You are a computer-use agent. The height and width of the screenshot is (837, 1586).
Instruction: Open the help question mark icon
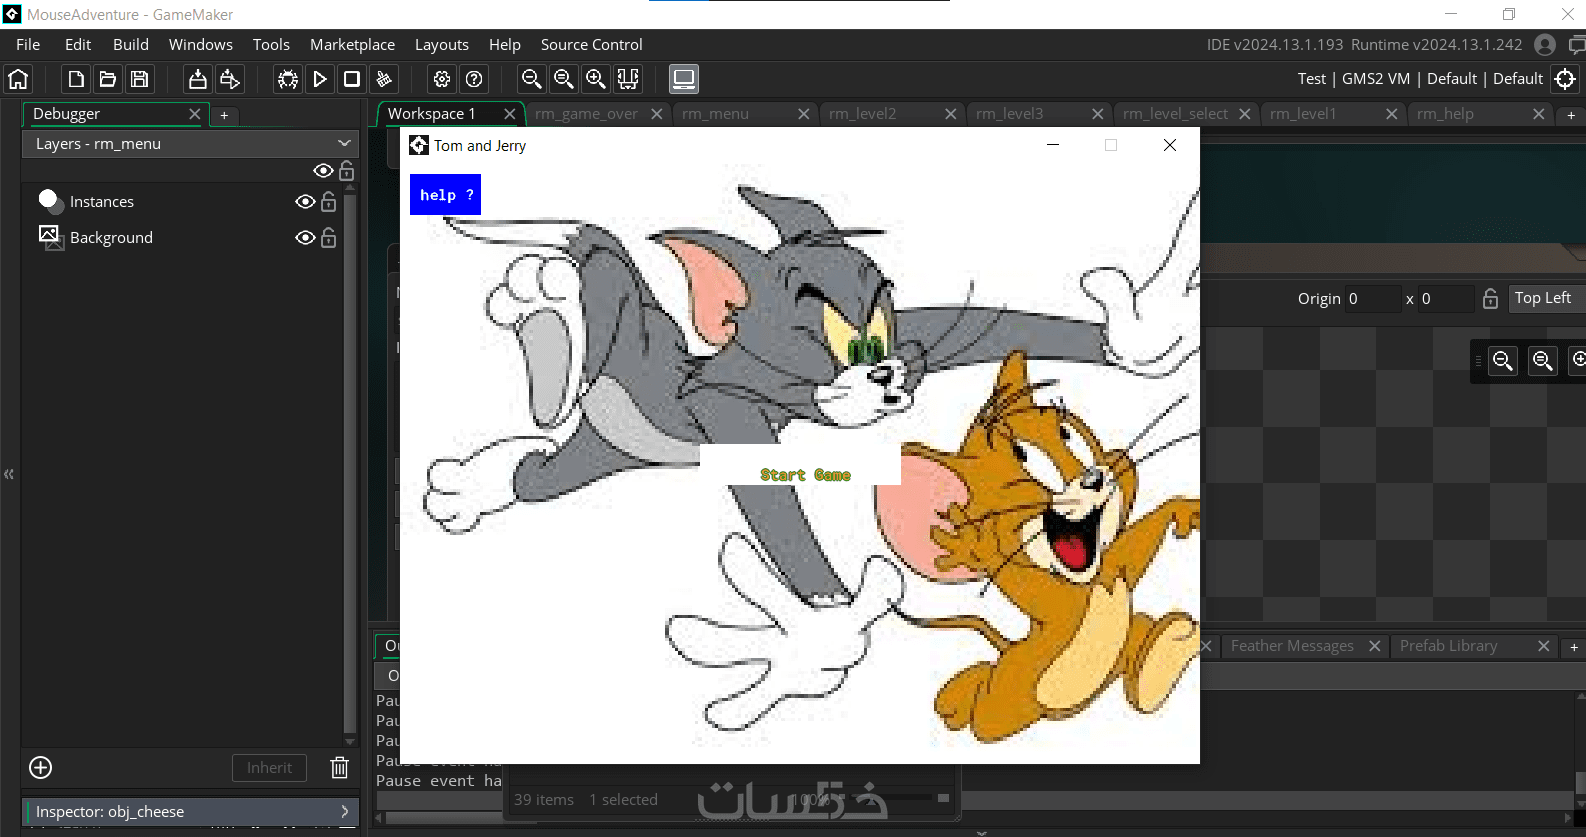click(x=474, y=79)
